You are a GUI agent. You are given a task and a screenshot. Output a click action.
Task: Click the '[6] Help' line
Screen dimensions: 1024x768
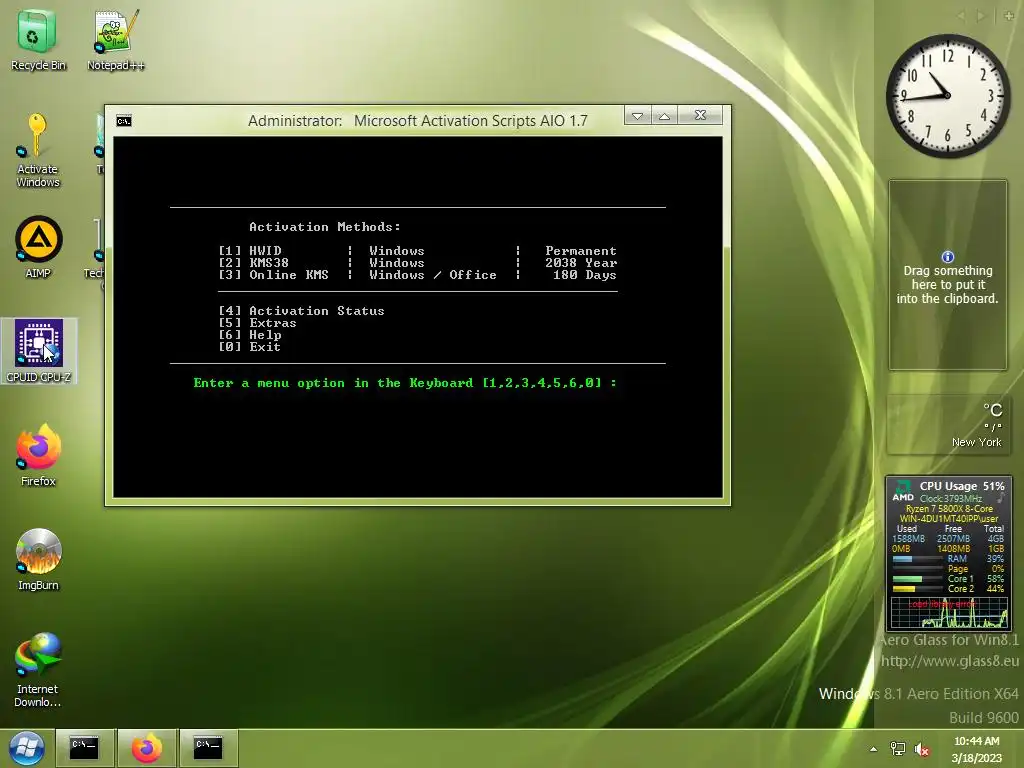click(250, 335)
